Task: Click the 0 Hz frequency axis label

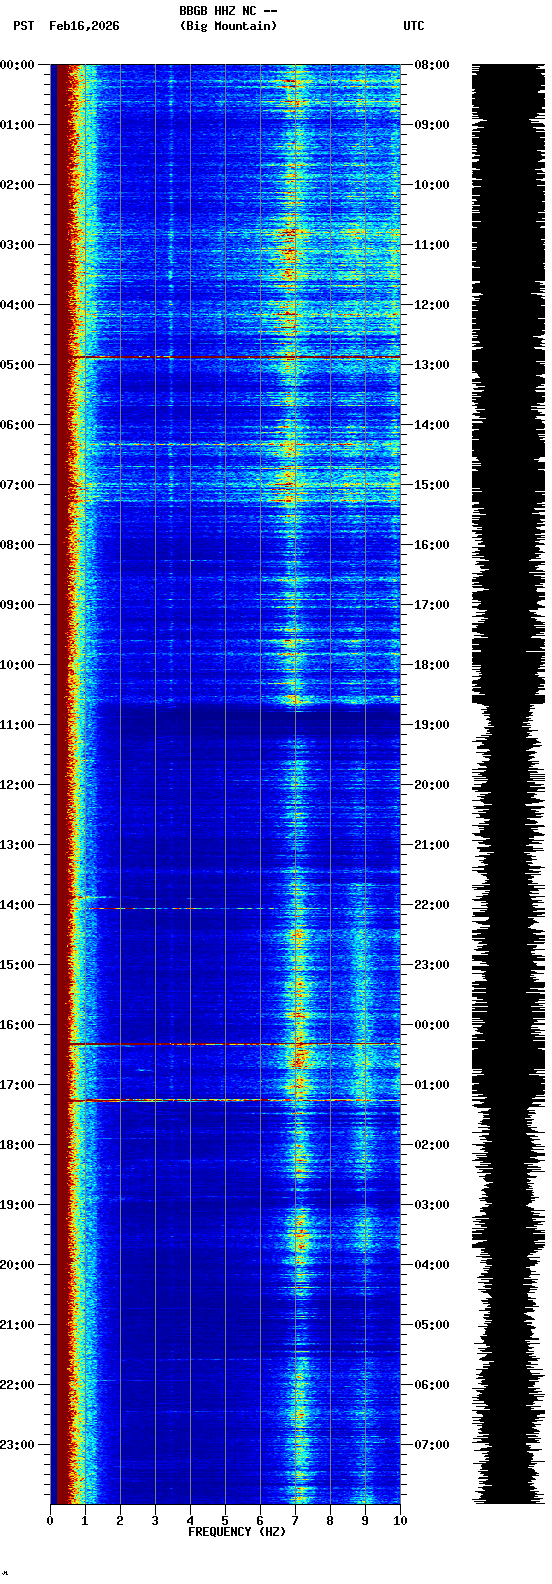Action: pyautogui.click(x=50, y=1521)
